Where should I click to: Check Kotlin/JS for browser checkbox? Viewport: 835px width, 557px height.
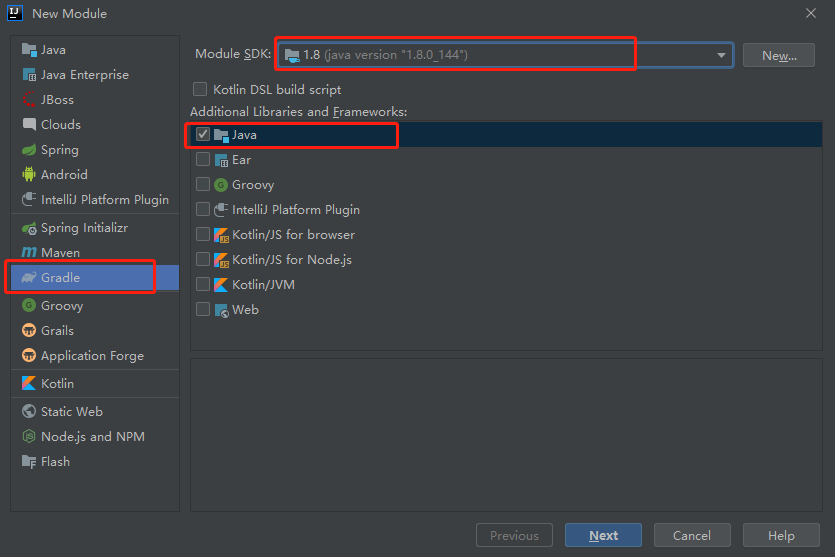203,234
